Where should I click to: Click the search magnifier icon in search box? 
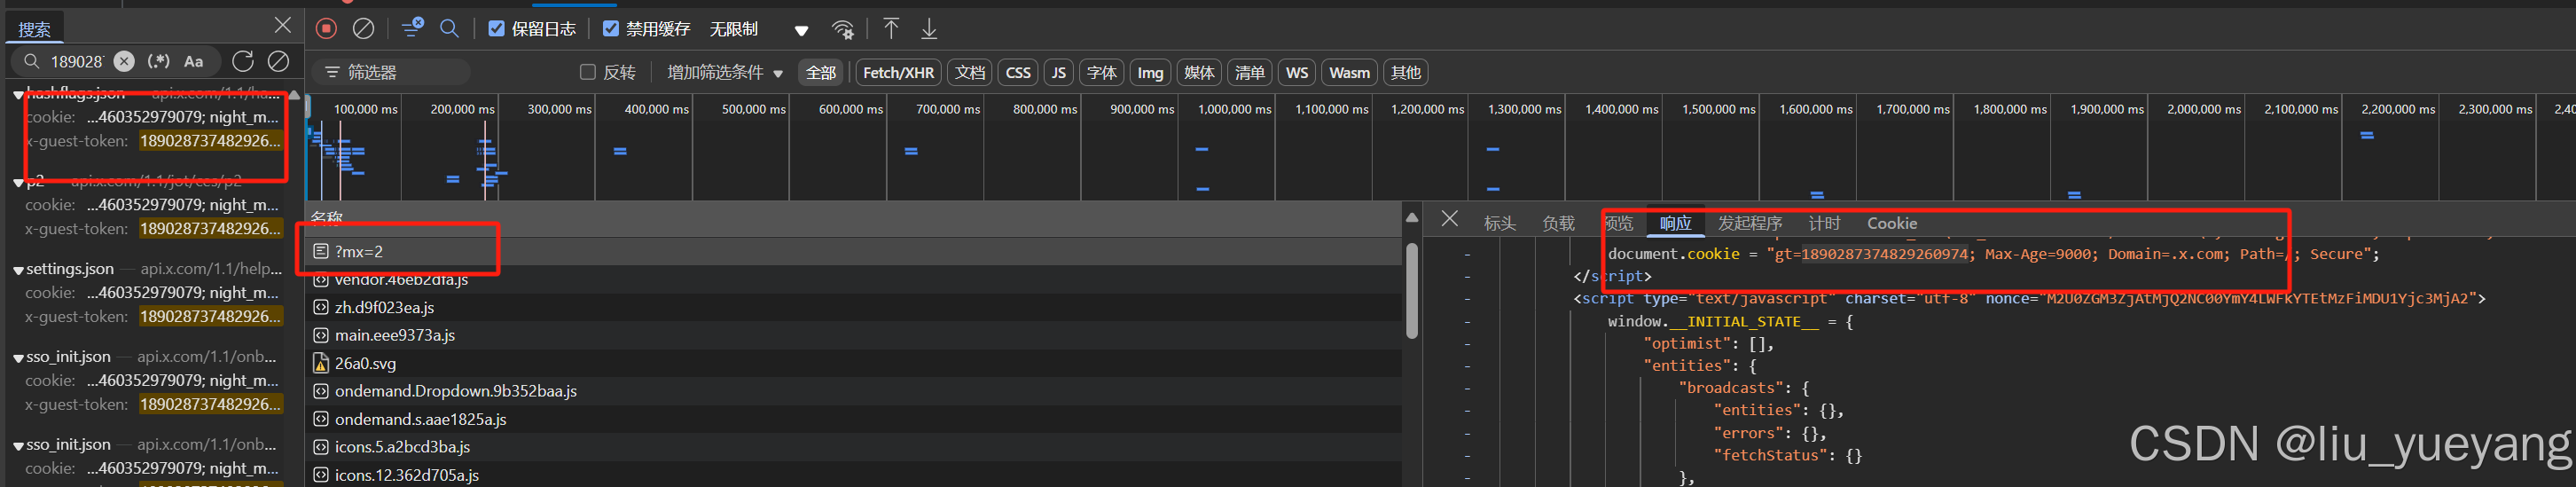tap(32, 61)
